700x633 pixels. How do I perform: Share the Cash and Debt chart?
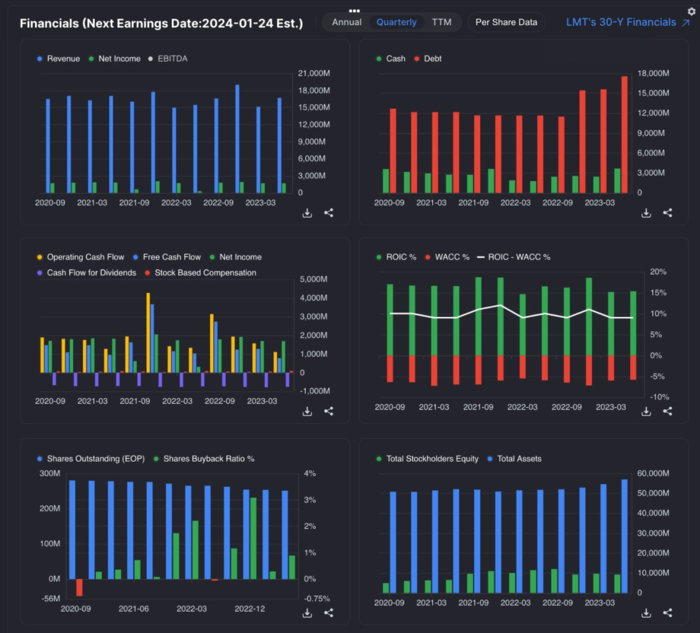coord(667,213)
